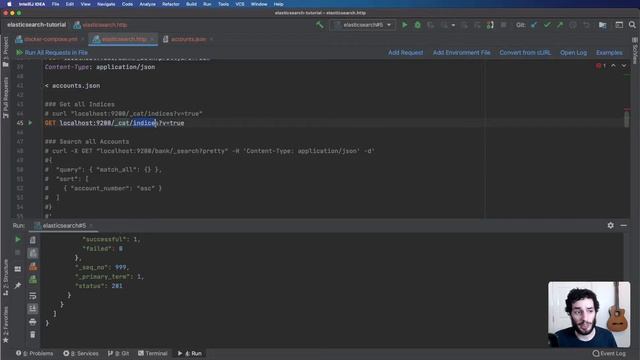
Task: Click the Convert from cURL link
Action: 525,53
